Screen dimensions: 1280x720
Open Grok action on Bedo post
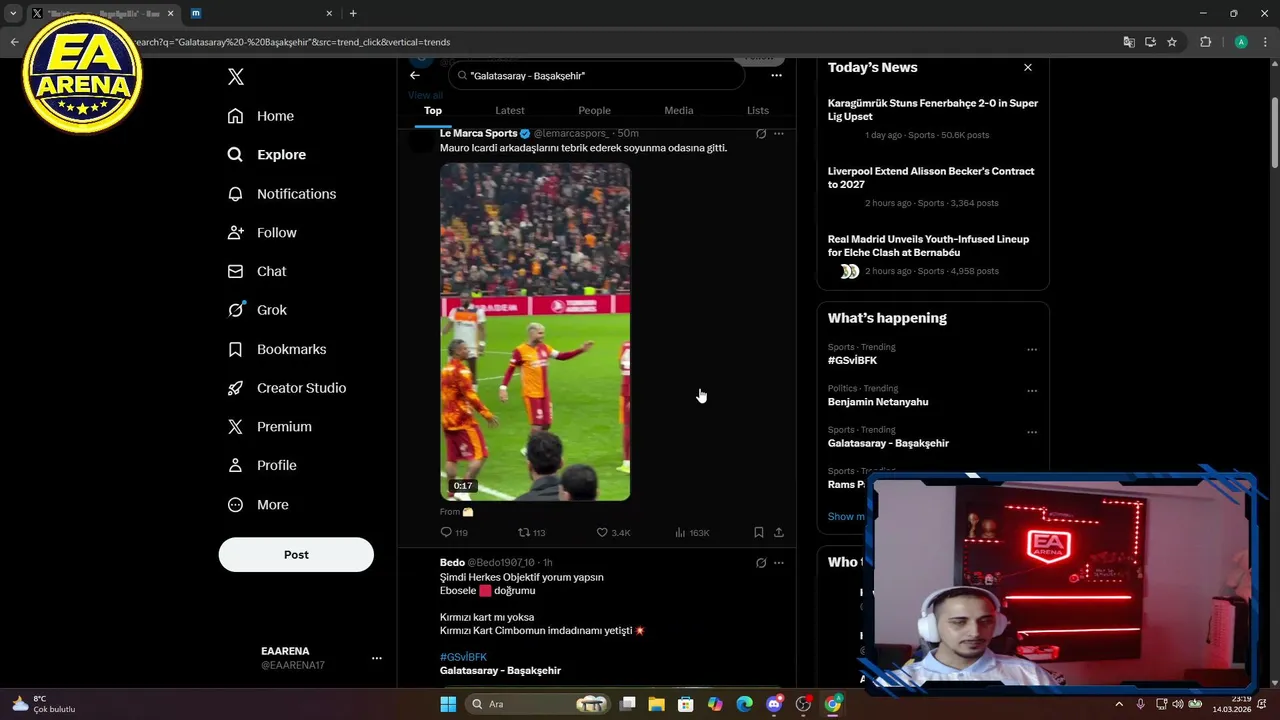point(761,563)
